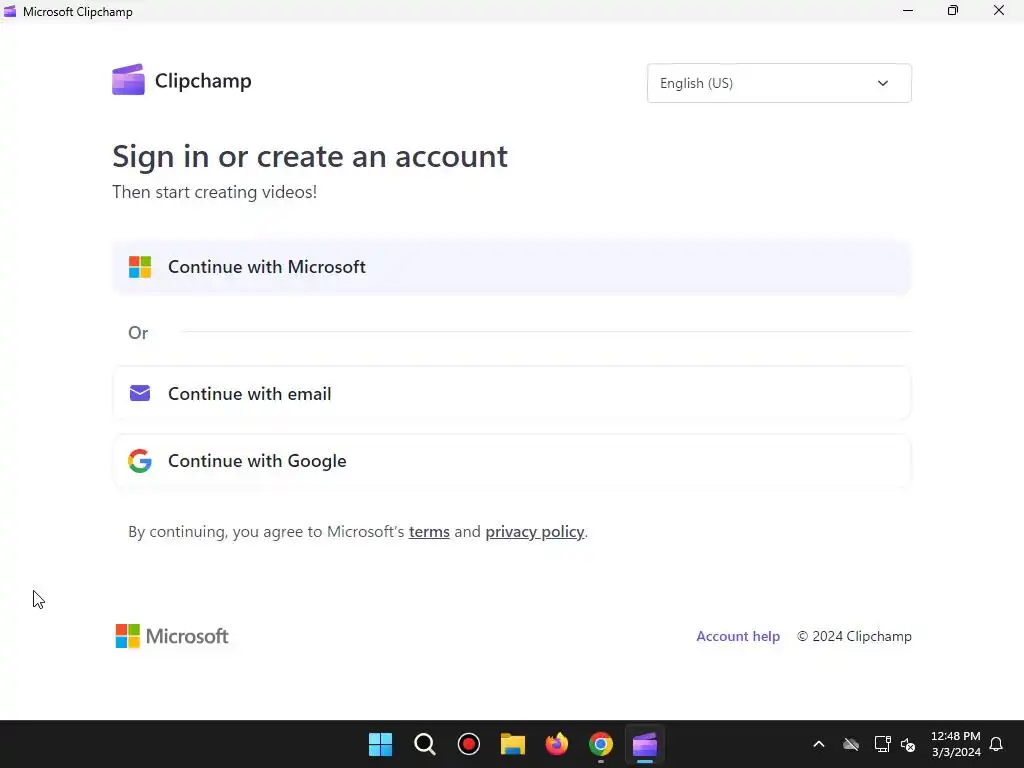Open the Account help link
The image size is (1024, 768).
pos(738,636)
